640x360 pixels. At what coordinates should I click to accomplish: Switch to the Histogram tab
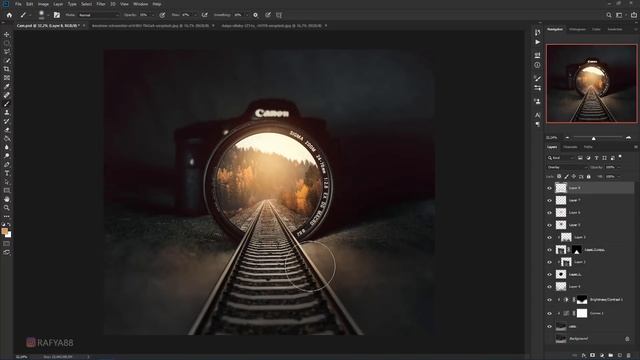(x=577, y=29)
